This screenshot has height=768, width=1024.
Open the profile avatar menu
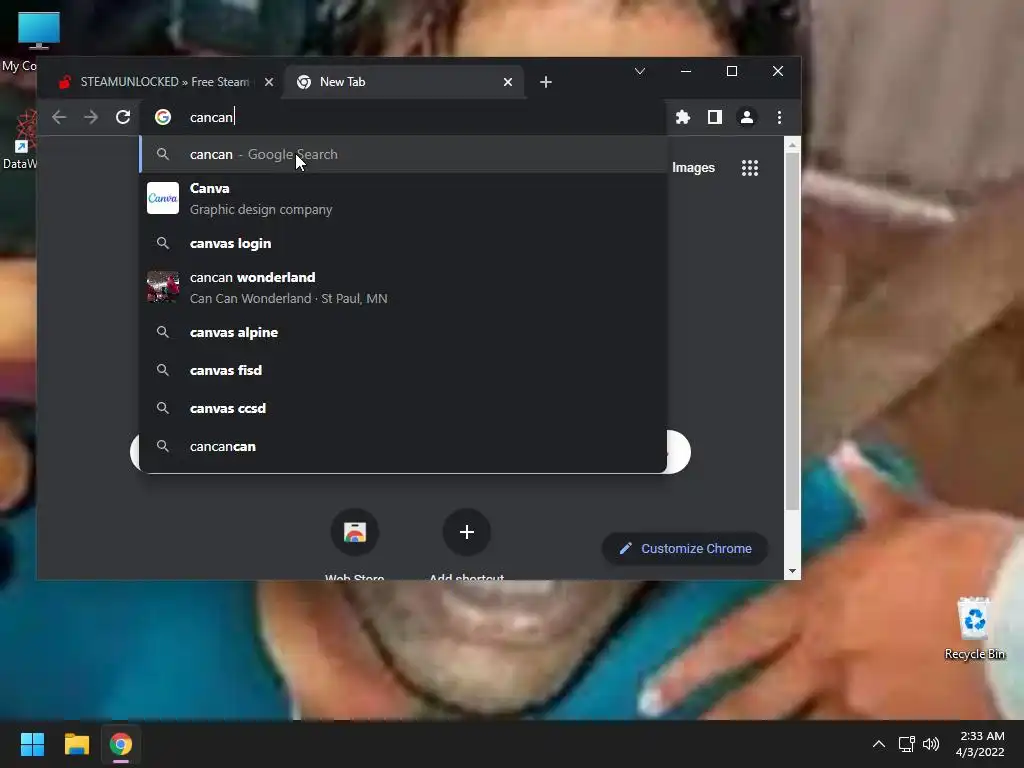coord(746,118)
